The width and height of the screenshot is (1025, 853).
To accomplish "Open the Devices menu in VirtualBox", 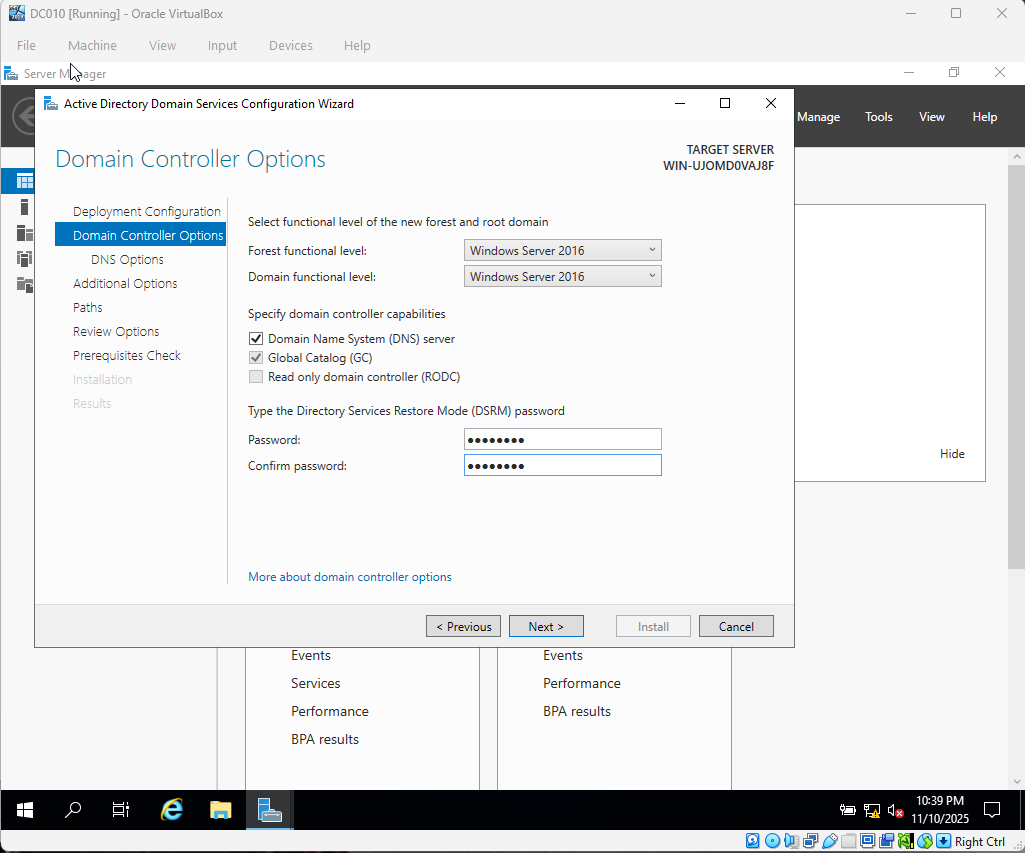I will click(x=290, y=45).
